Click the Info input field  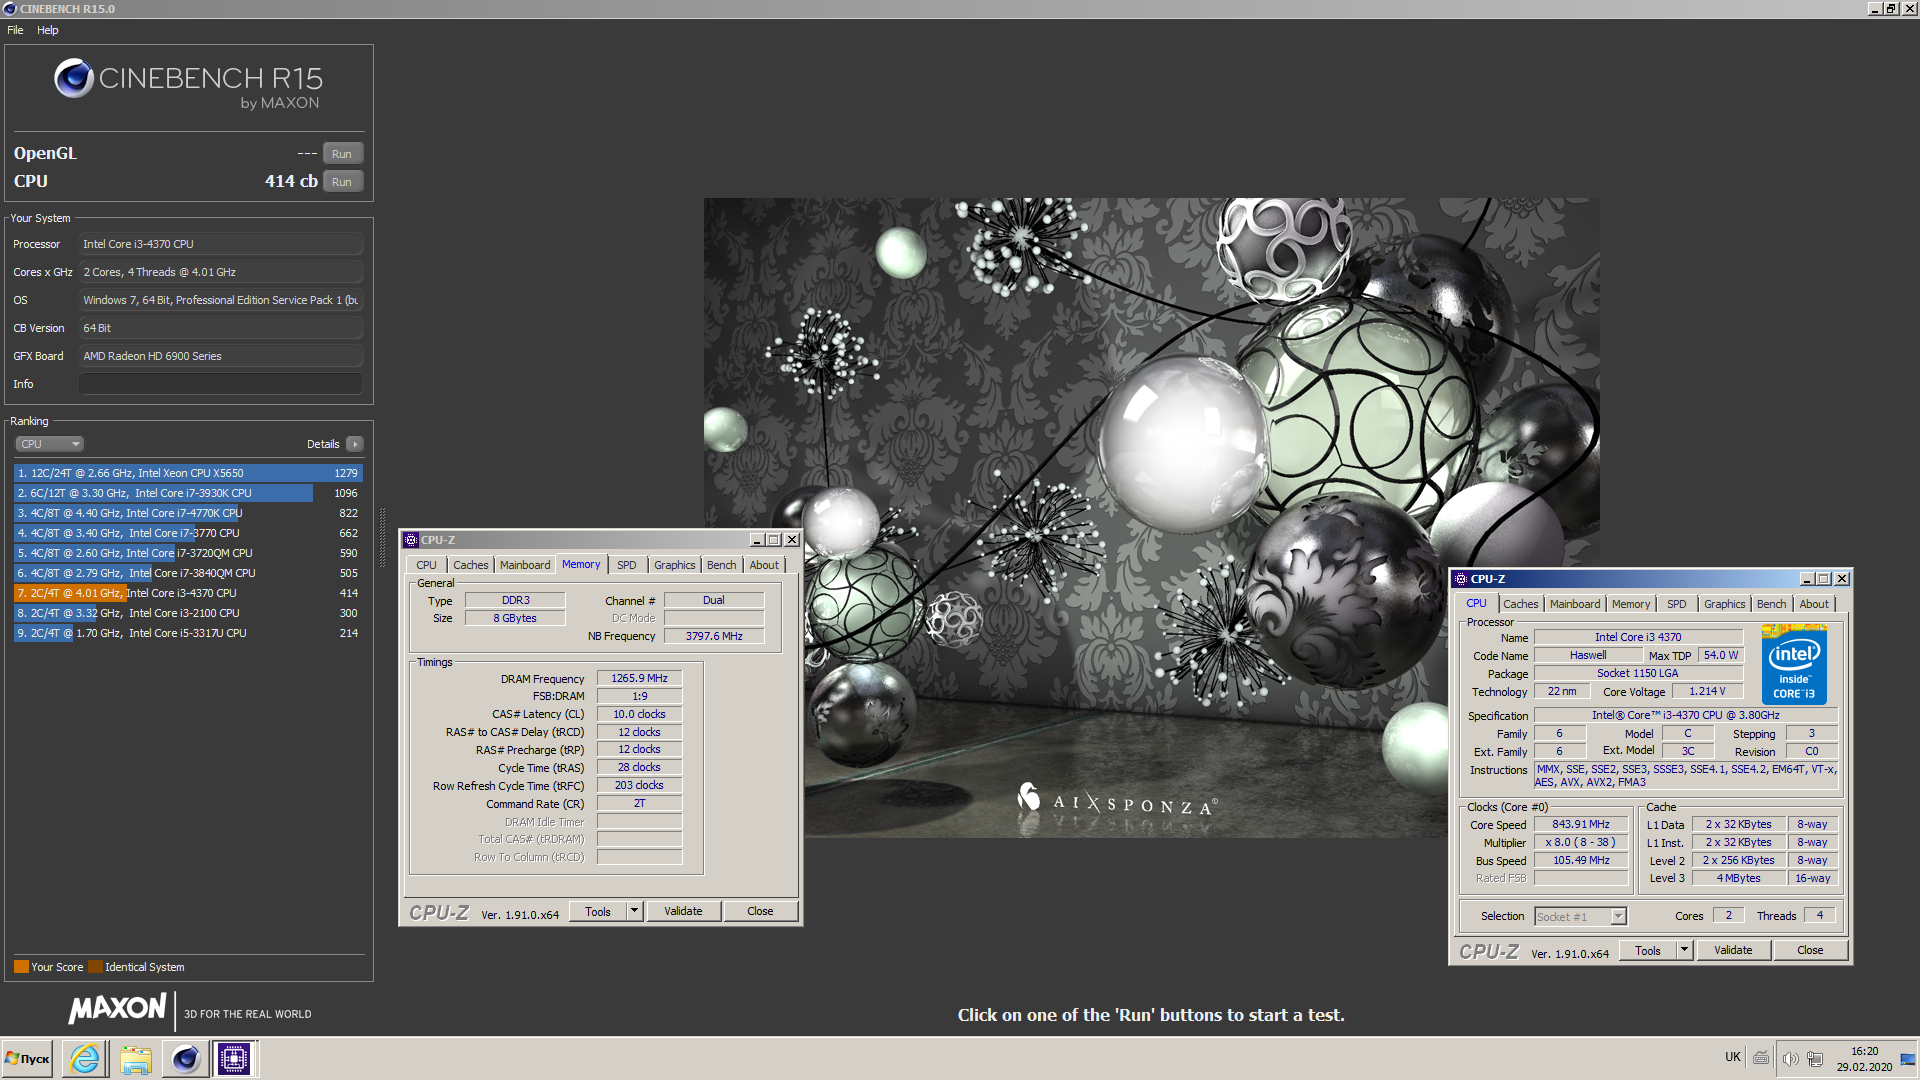[221, 384]
